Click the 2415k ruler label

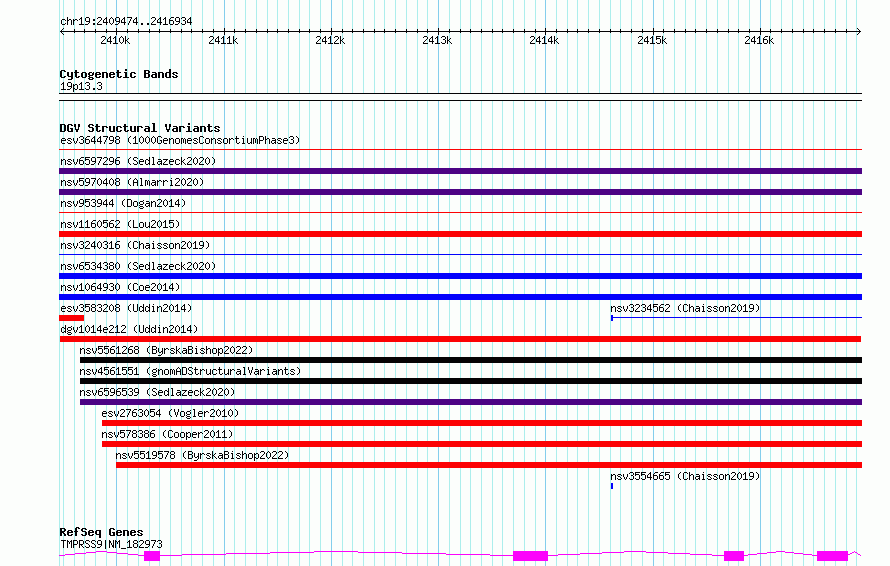click(x=652, y=40)
